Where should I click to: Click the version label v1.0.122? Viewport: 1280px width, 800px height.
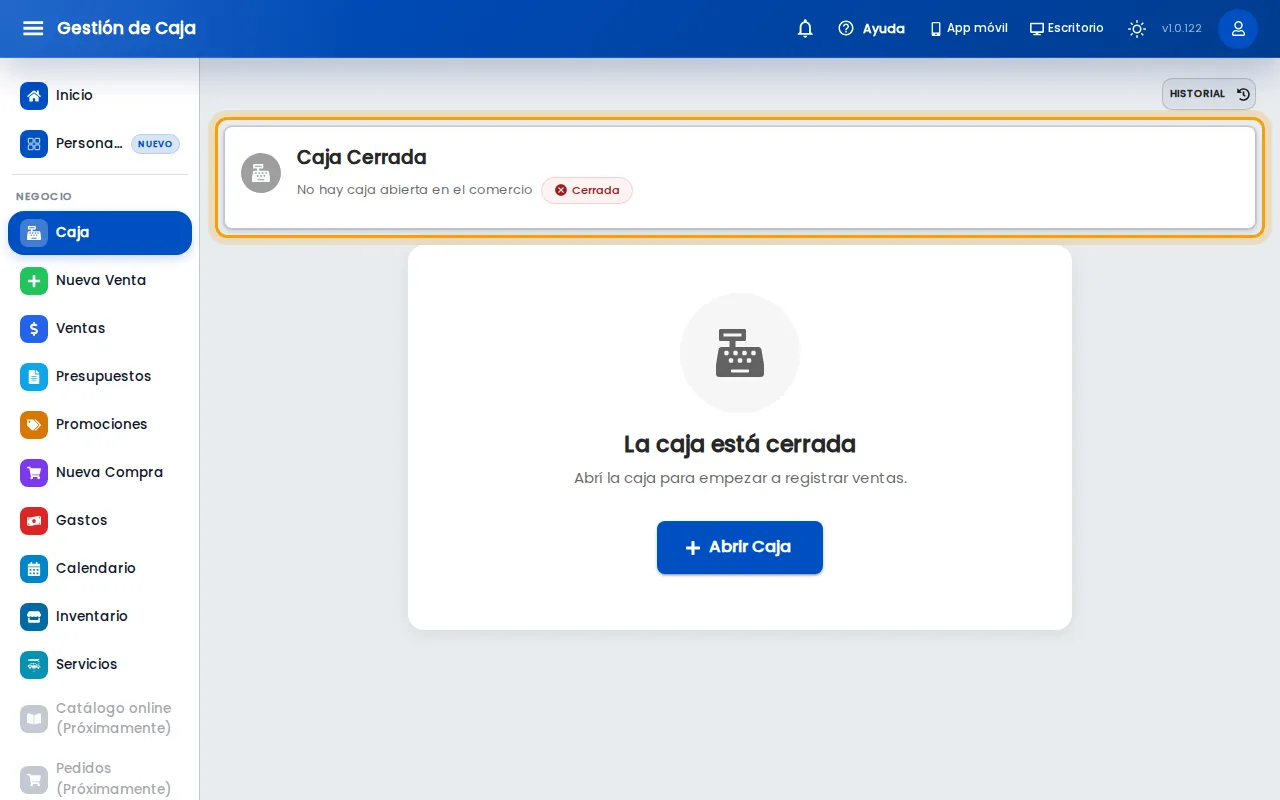(1182, 28)
